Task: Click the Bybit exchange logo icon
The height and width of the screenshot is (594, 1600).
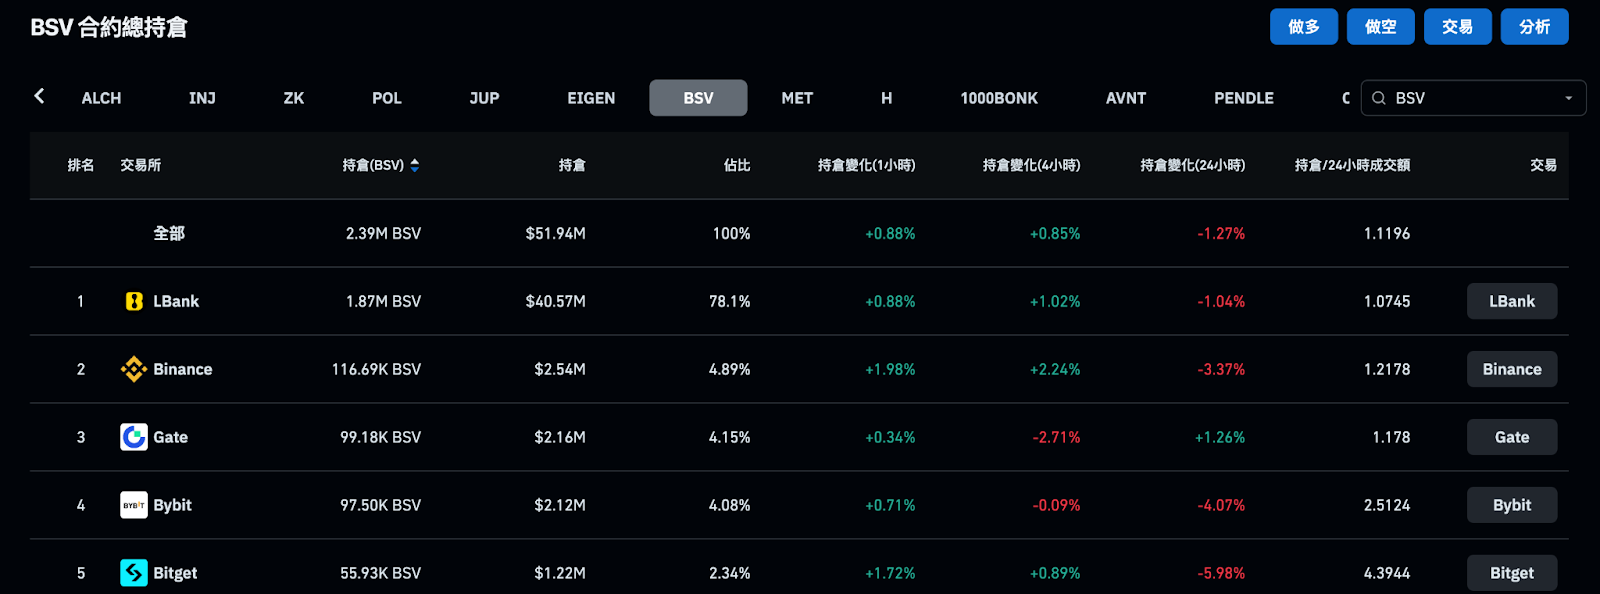Action: tap(134, 505)
